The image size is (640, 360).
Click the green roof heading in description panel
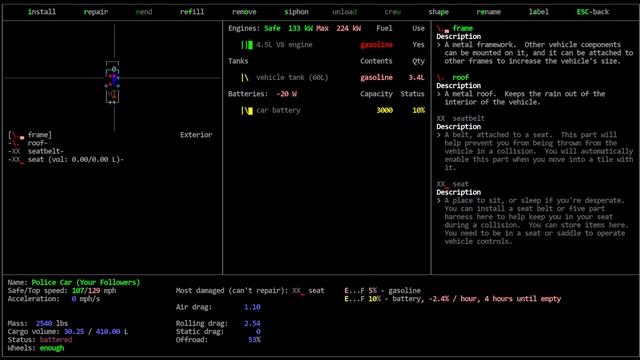tap(460, 77)
